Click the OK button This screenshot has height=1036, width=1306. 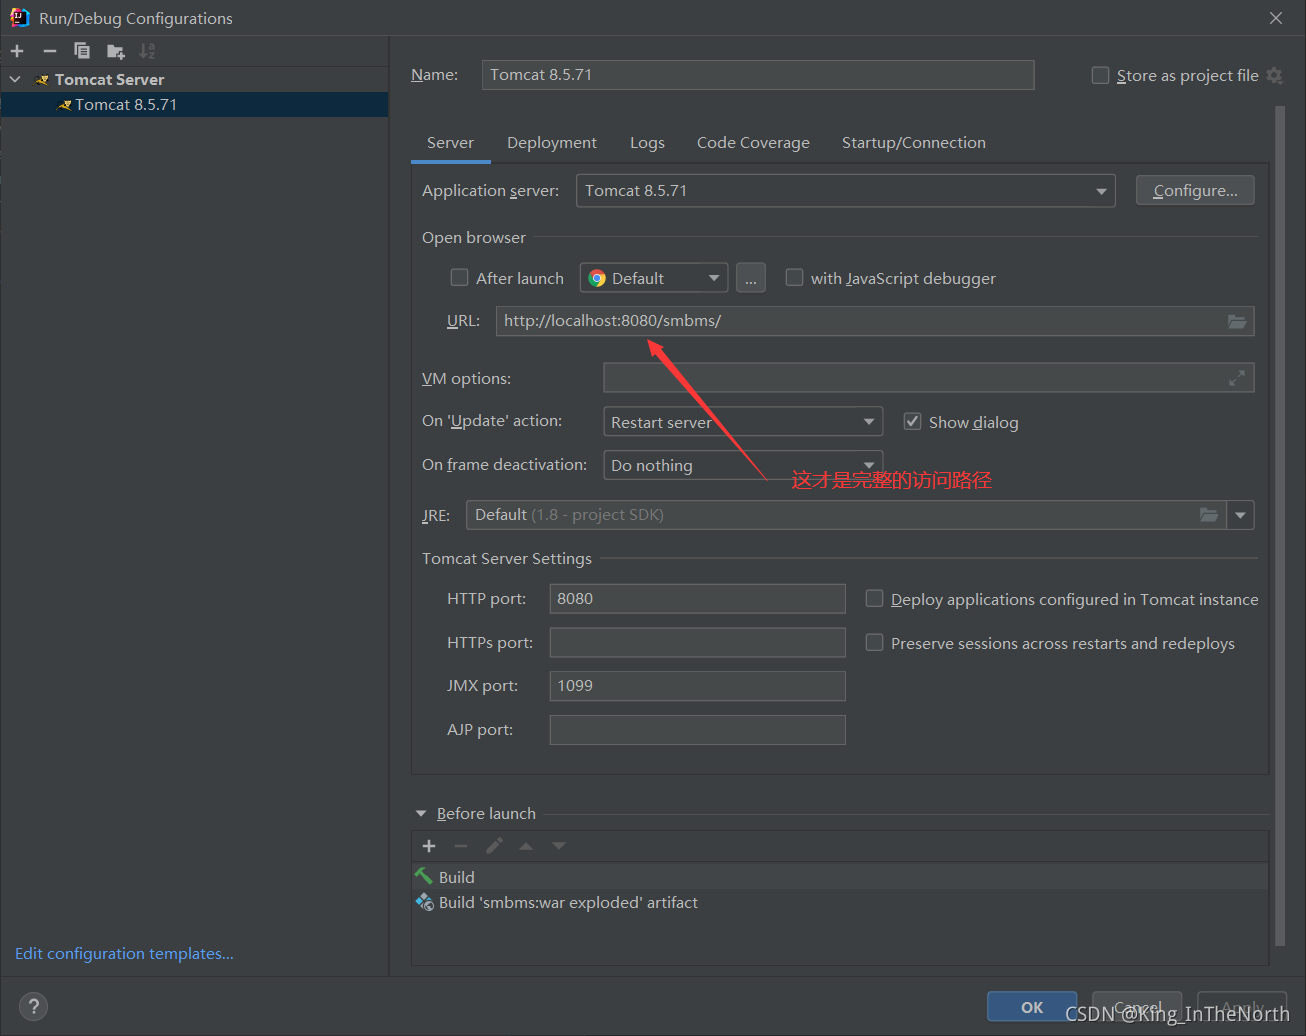(x=1032, y=1007)
